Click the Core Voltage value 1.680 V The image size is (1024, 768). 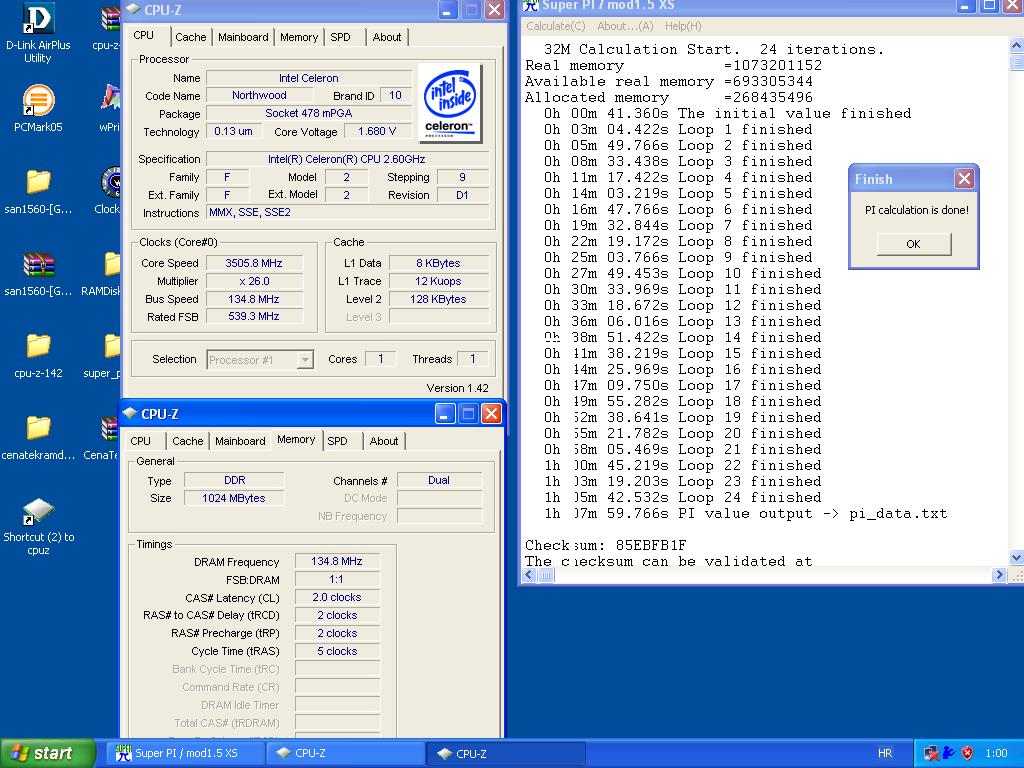(377, 131)
